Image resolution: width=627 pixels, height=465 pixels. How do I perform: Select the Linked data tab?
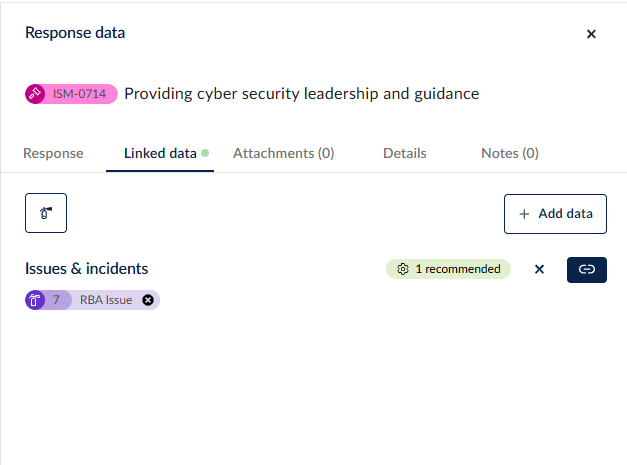(x=160, y=154)
